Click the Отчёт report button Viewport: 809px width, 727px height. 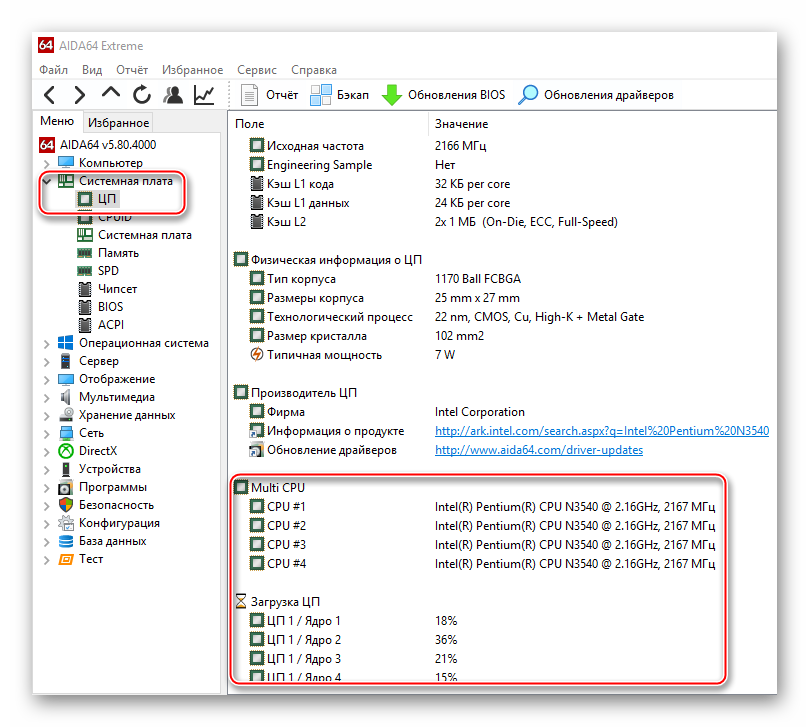click(x=270, y=95)
